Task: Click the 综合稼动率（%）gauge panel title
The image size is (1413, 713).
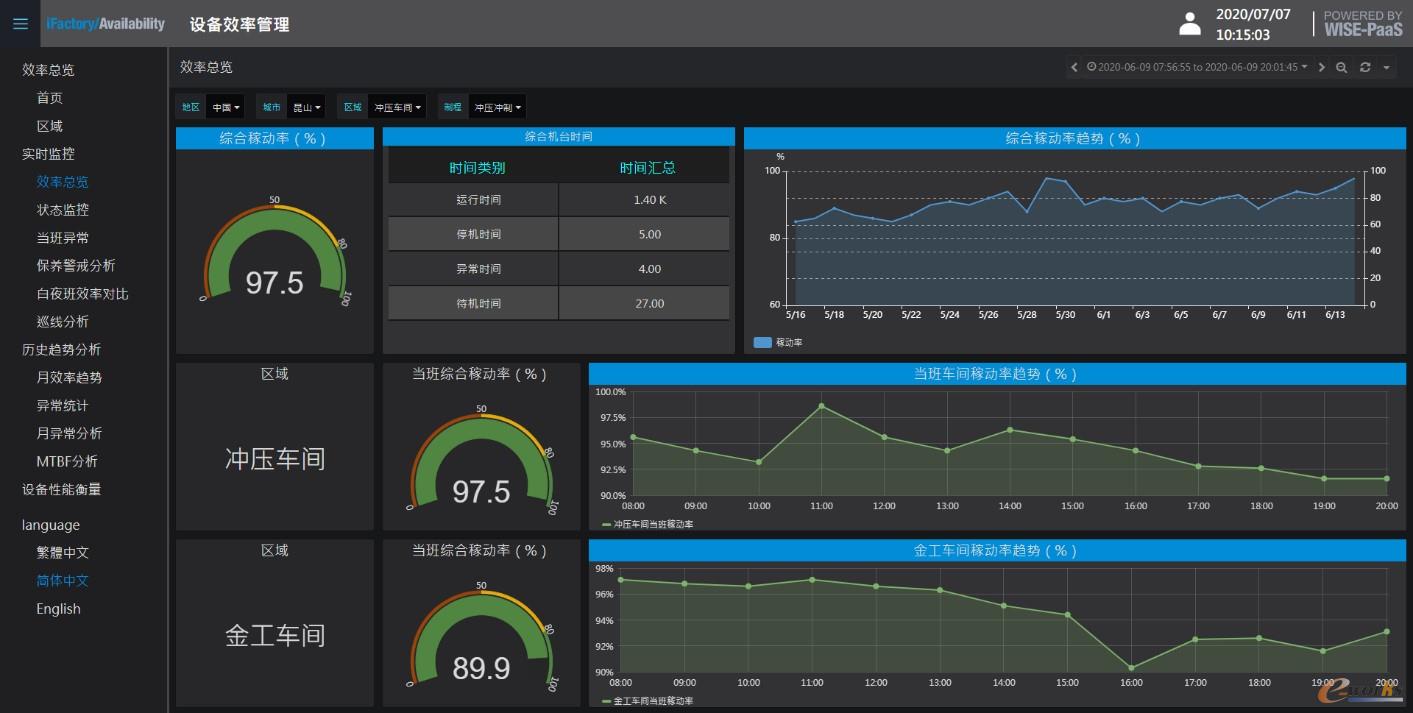Action: click(x=274, y=139)
